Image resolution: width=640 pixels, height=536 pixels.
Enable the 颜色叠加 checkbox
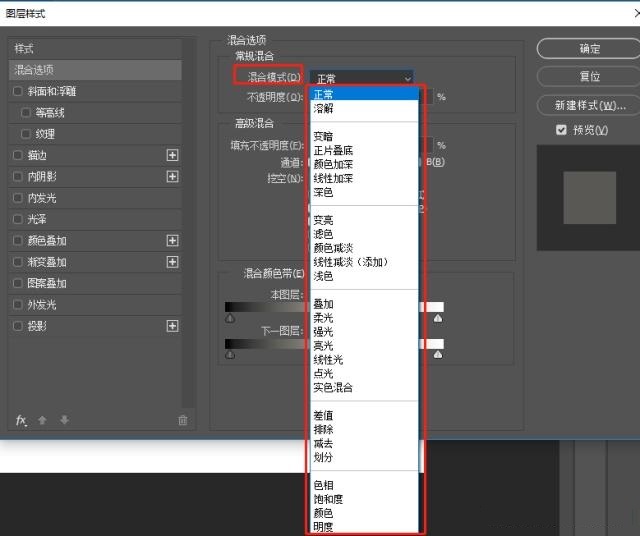click(x=18, y=240)
